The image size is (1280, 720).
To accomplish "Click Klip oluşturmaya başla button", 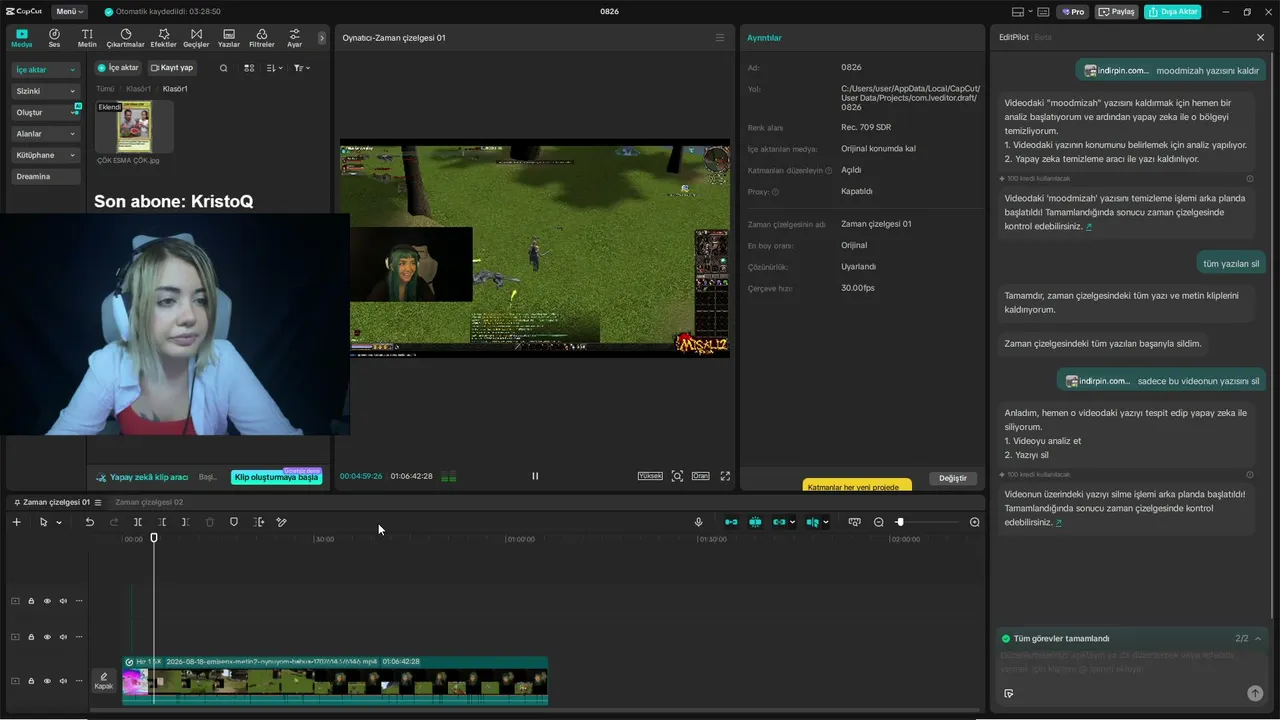I will coord(276,477).
